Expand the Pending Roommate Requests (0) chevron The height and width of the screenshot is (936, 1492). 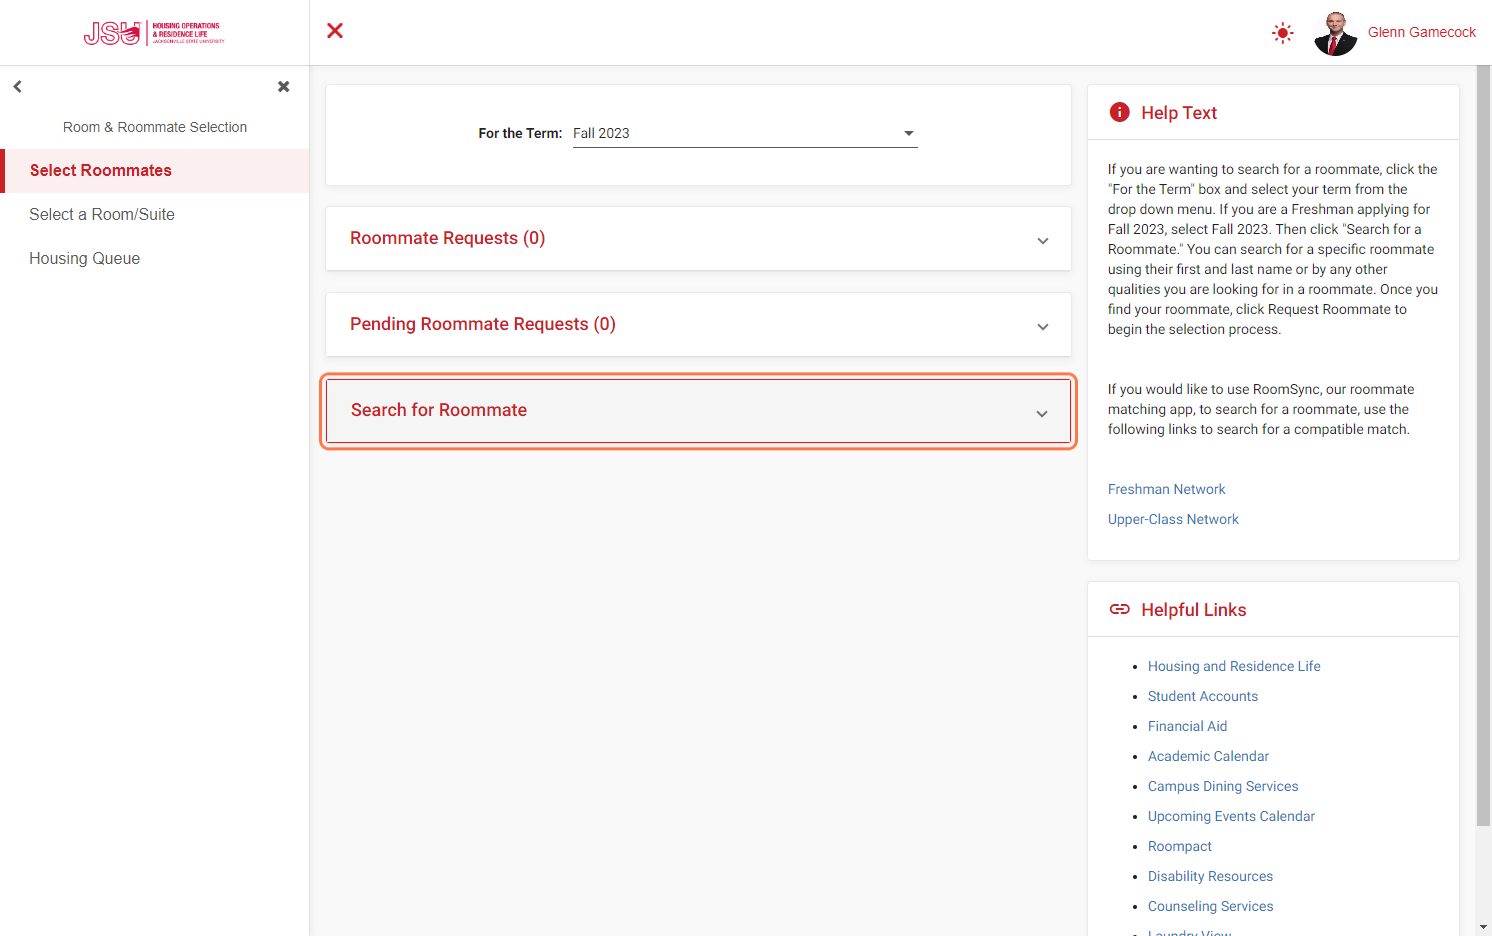(1043, 327)
